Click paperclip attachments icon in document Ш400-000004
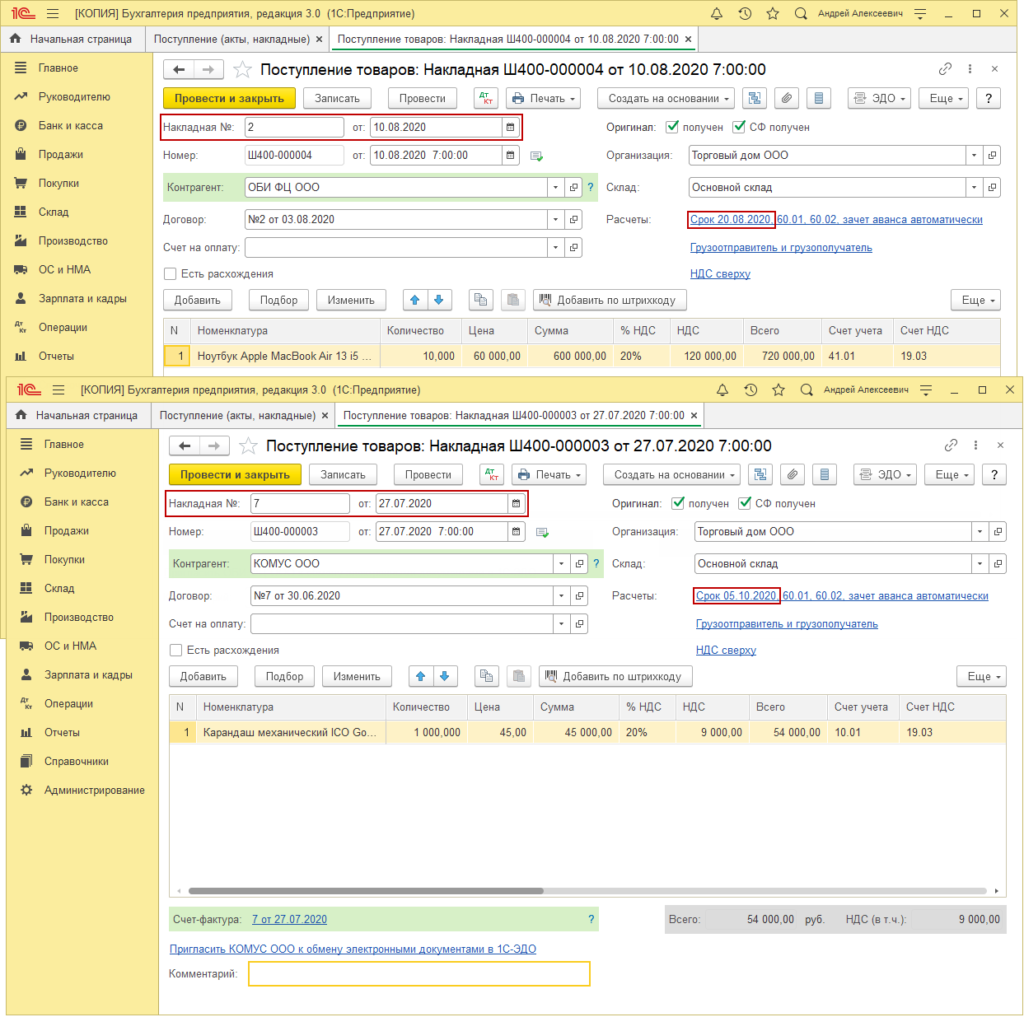This screenshot has height=1017, width=1024. pos(787,98)
